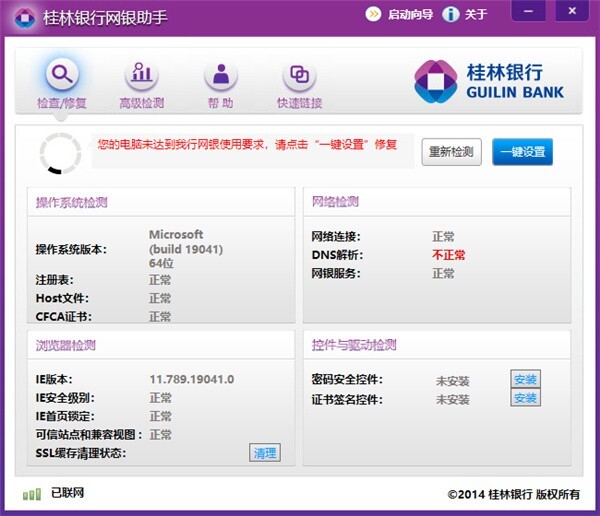The width and height of the screenshot is (600, 516).
Task: Open the 高级检测 chart icon
Action: [x=142, y=73]
